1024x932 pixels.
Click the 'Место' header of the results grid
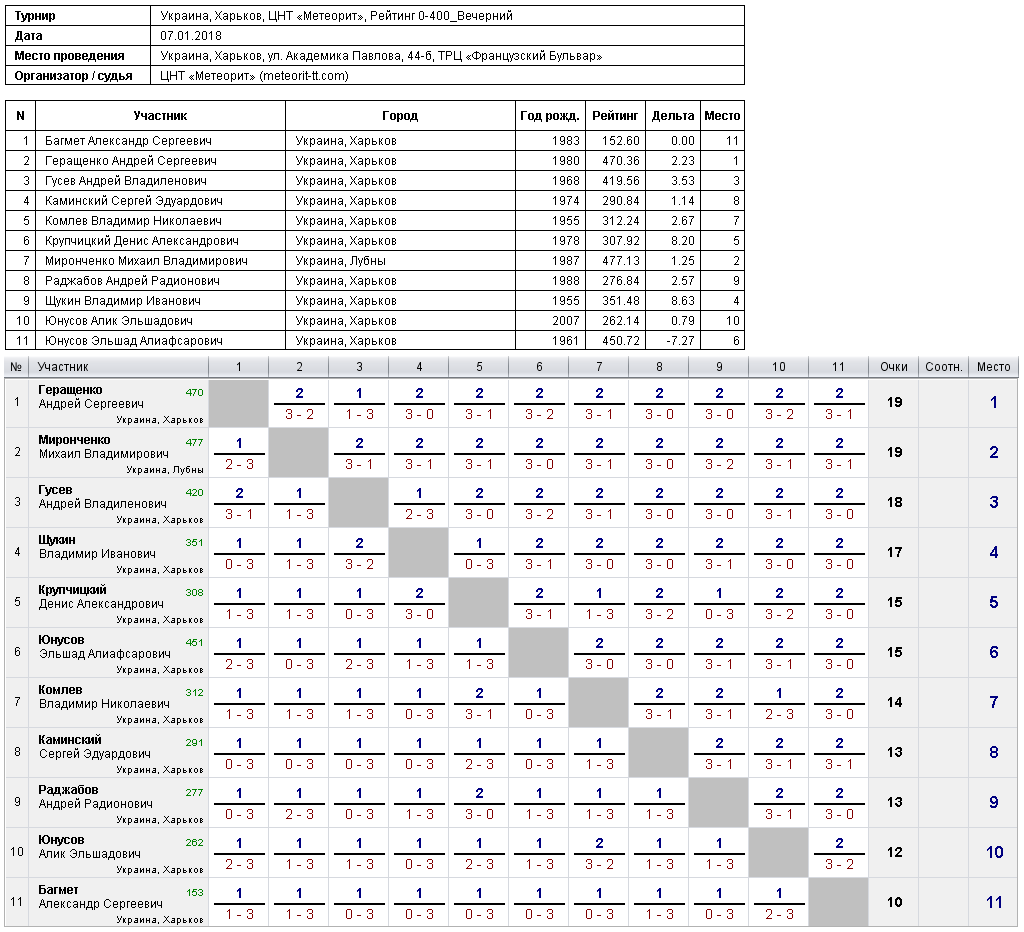click(x=993, y=367)
